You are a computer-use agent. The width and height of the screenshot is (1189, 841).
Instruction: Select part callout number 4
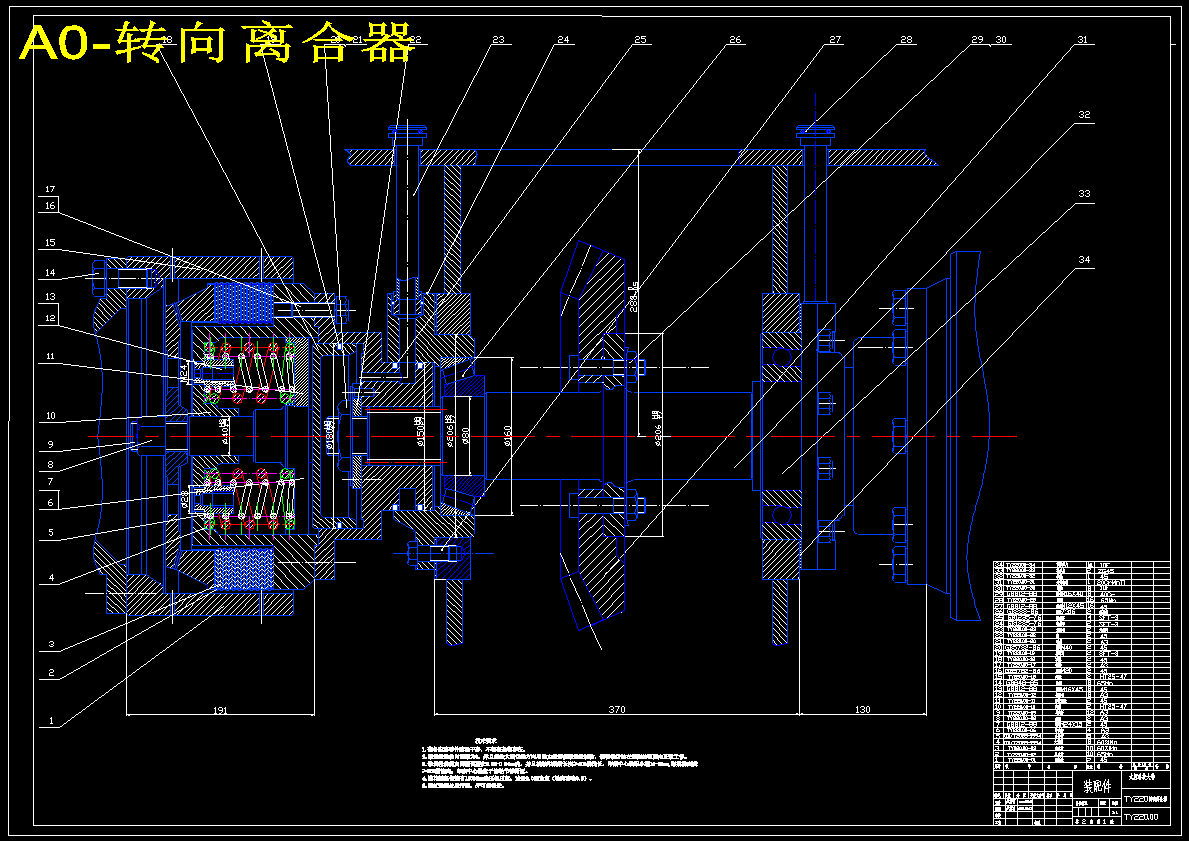click(51, 579)
